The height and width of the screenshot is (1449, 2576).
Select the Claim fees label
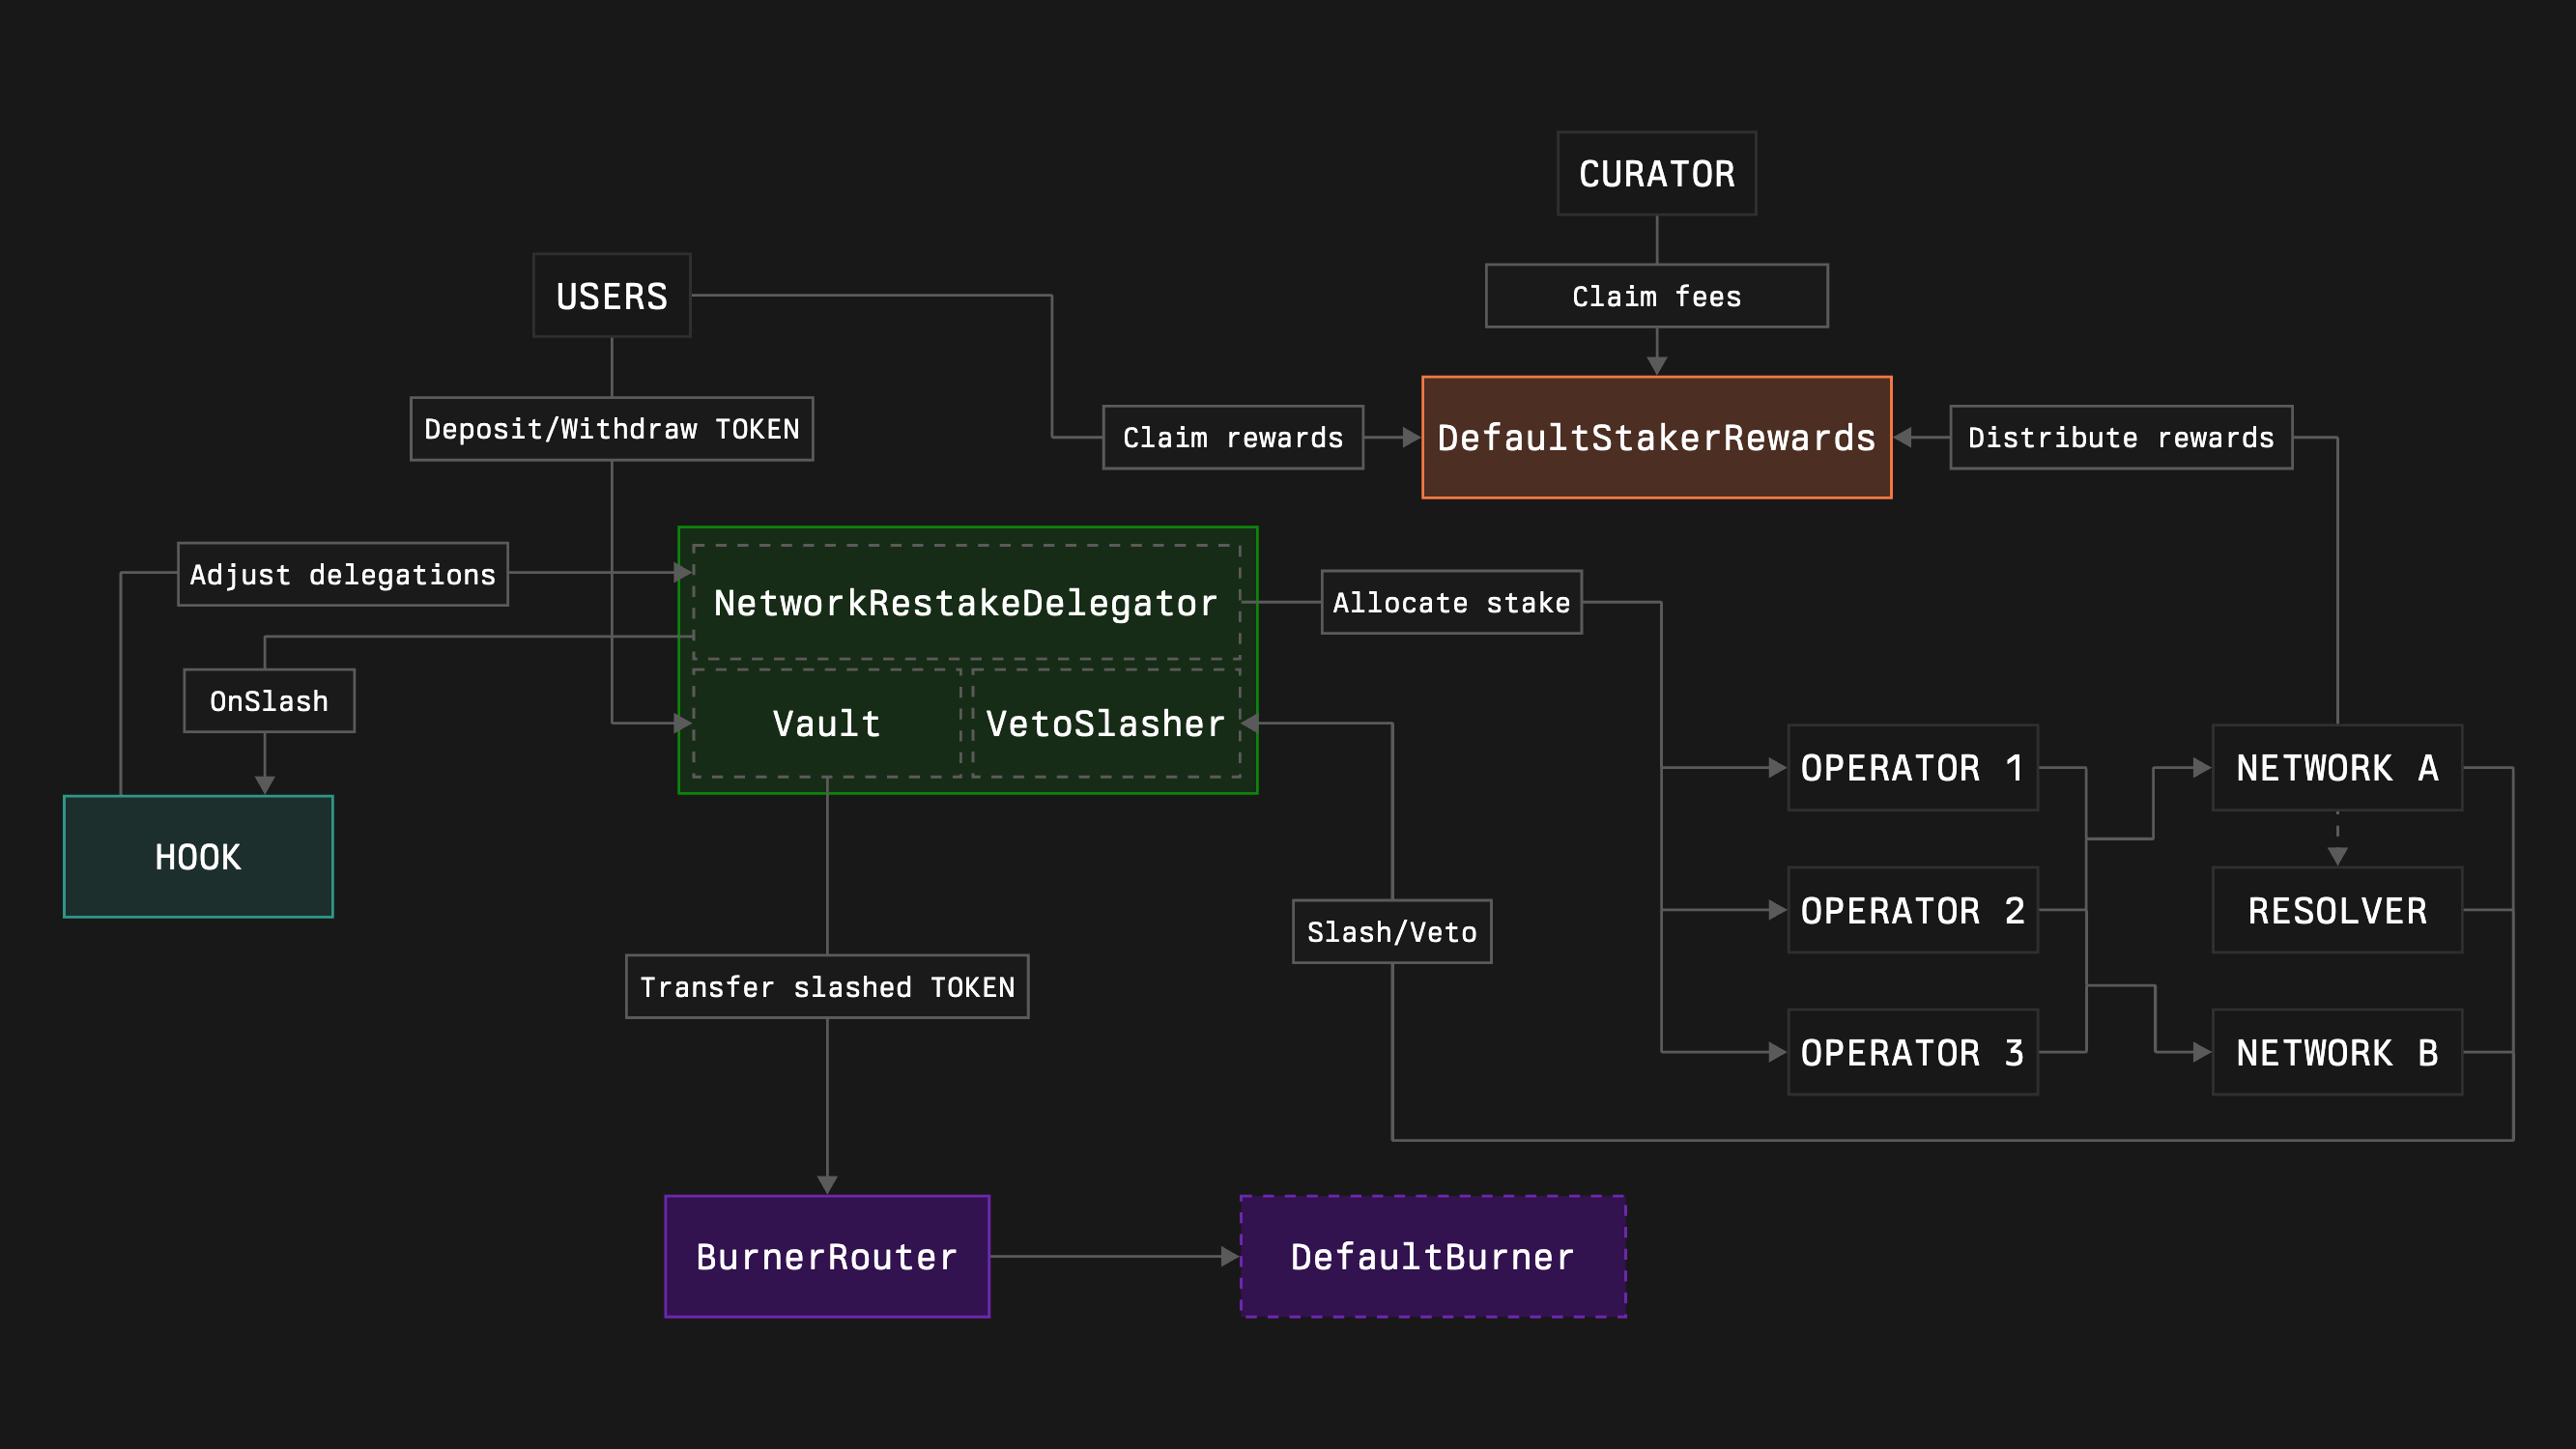[x=1656, y=296]
